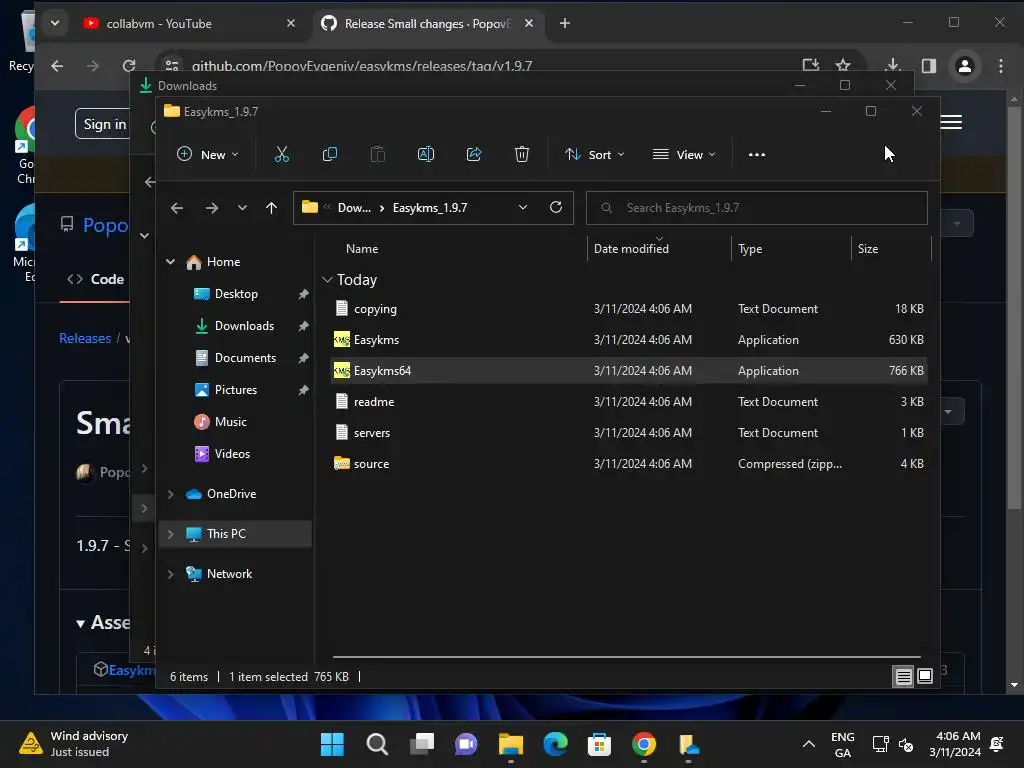
Task: Select Music in navigation pane
Action: coord(231,422)
